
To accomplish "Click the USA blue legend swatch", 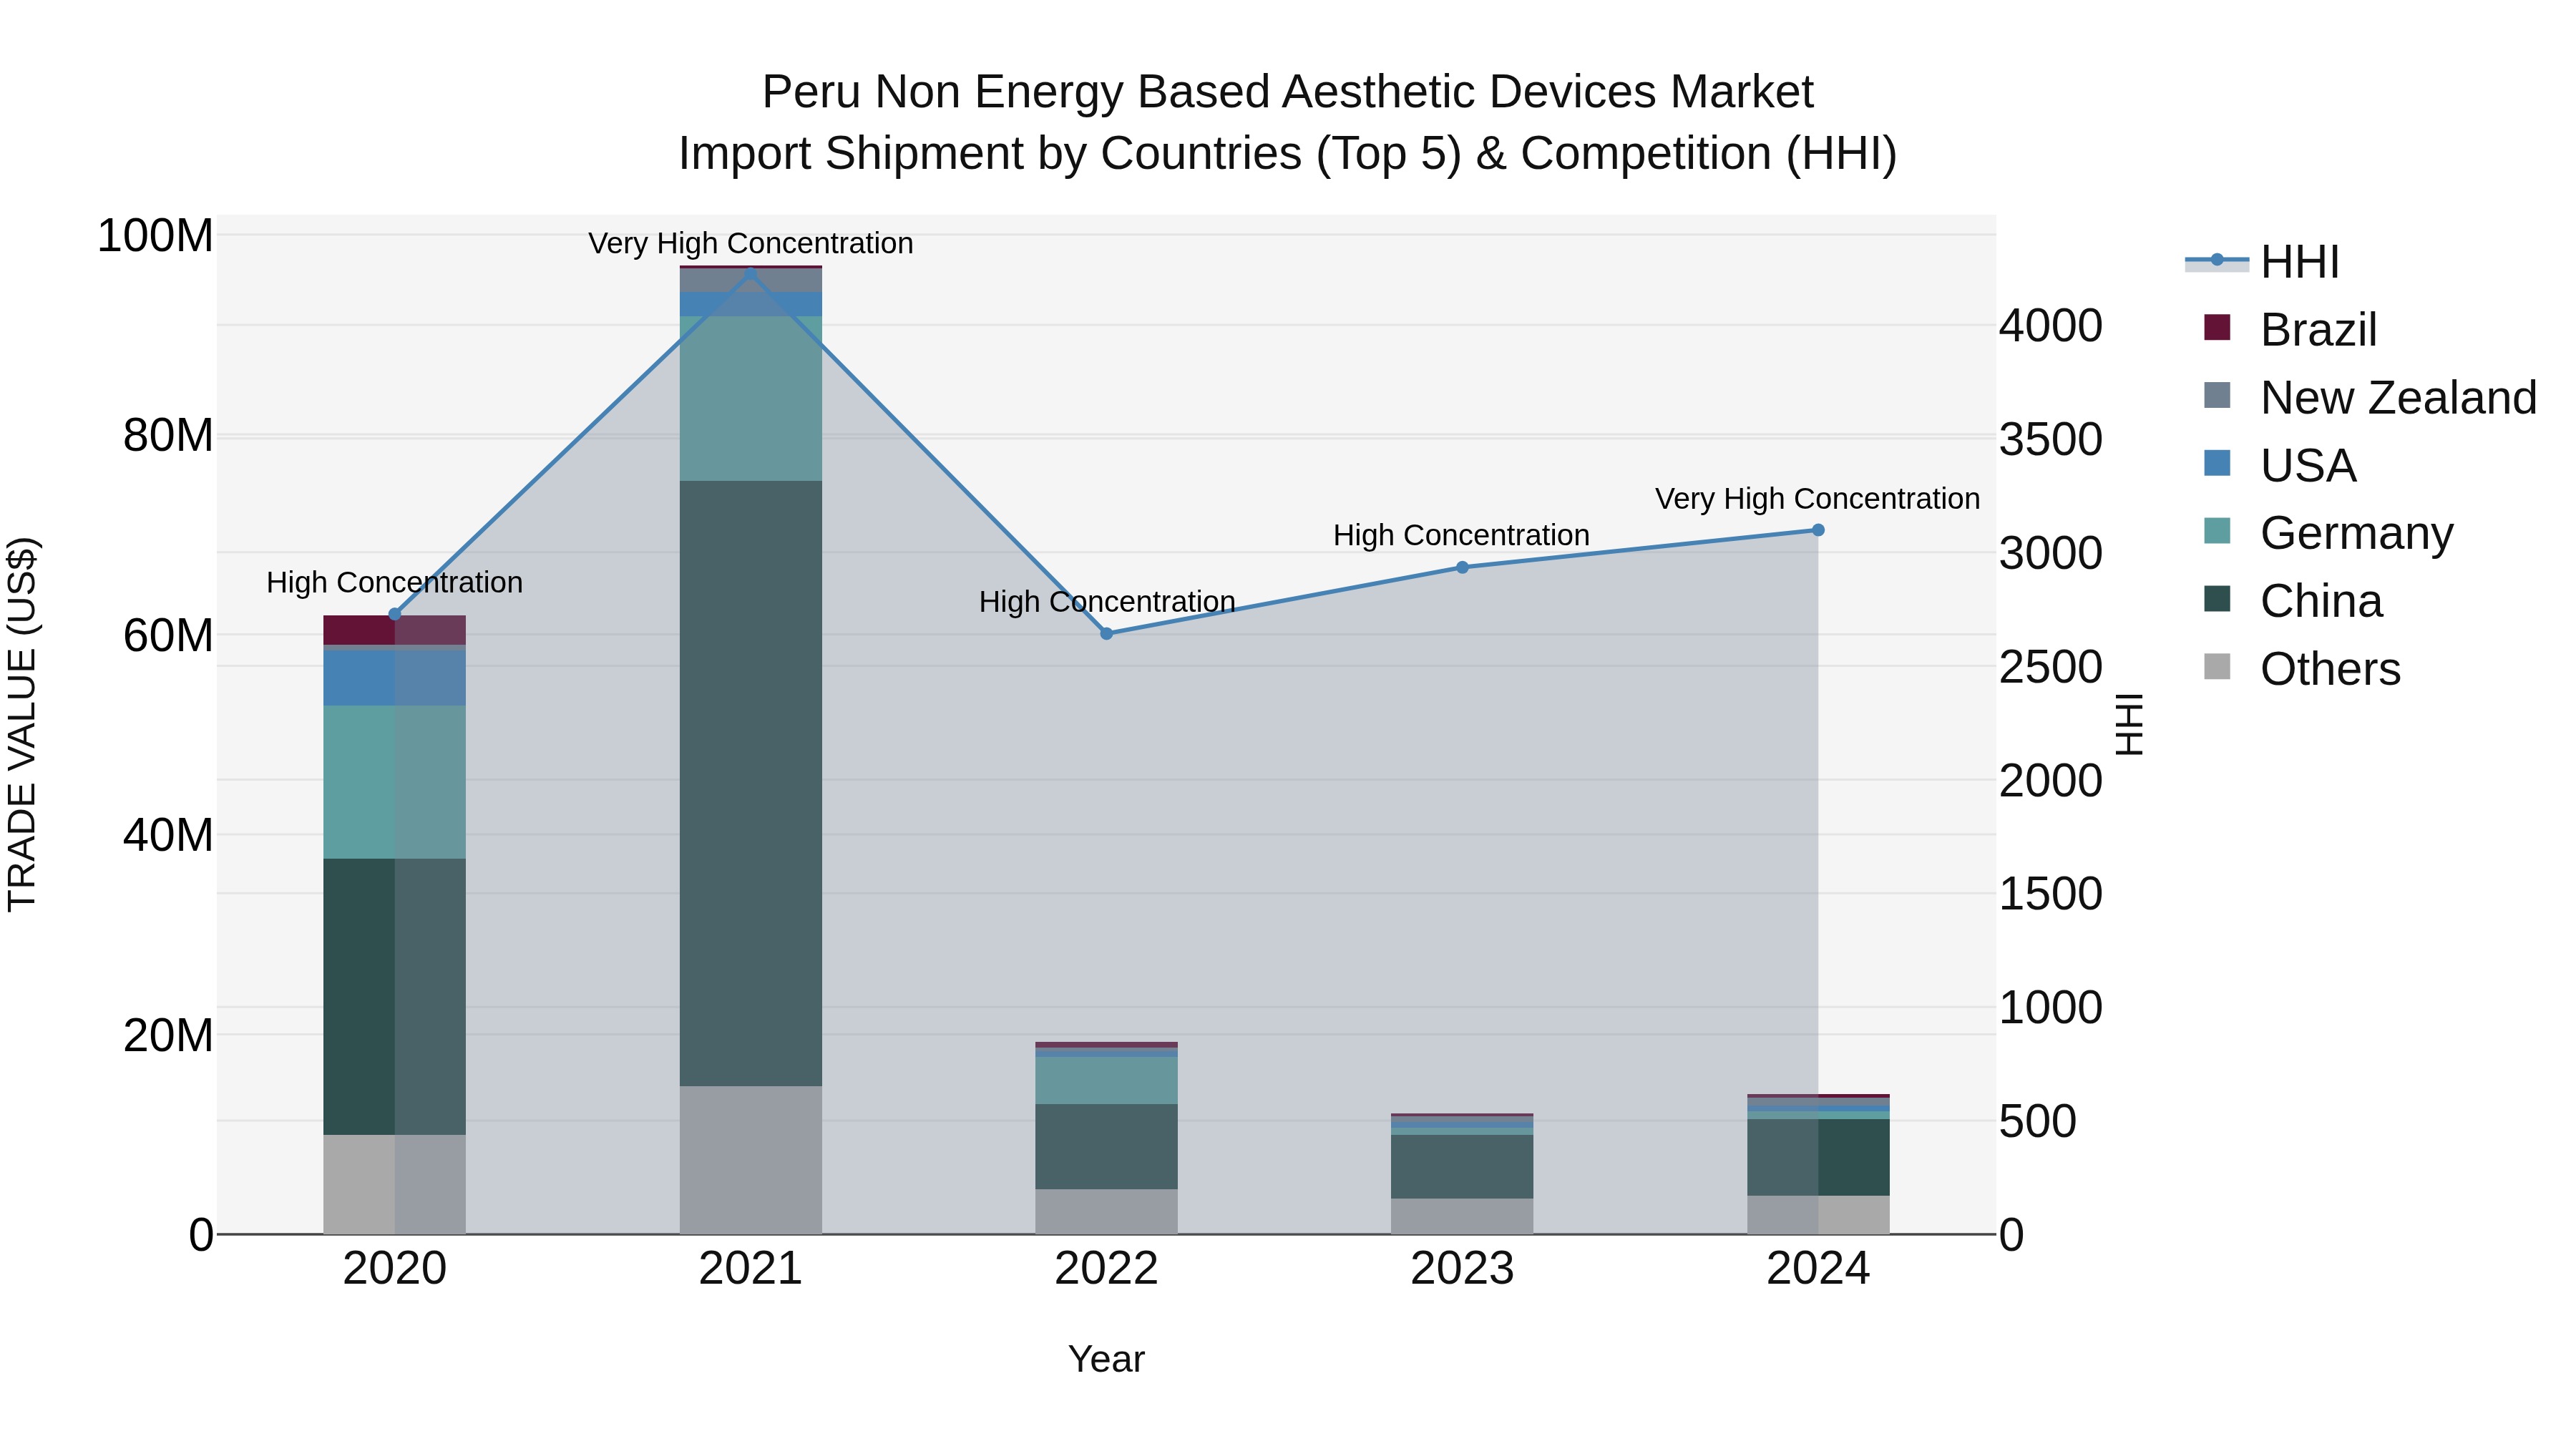I will point(2217,463).
